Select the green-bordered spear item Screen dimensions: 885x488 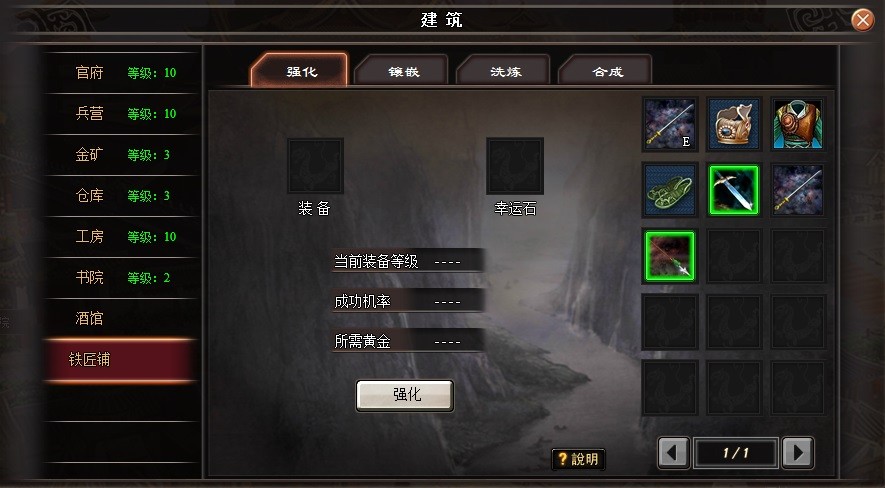pos(670,256)
